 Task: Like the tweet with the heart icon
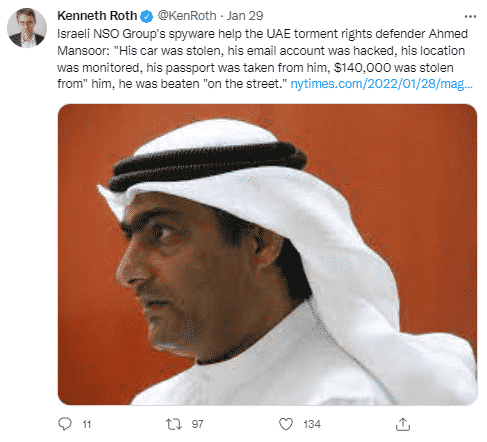click(286, 424)
